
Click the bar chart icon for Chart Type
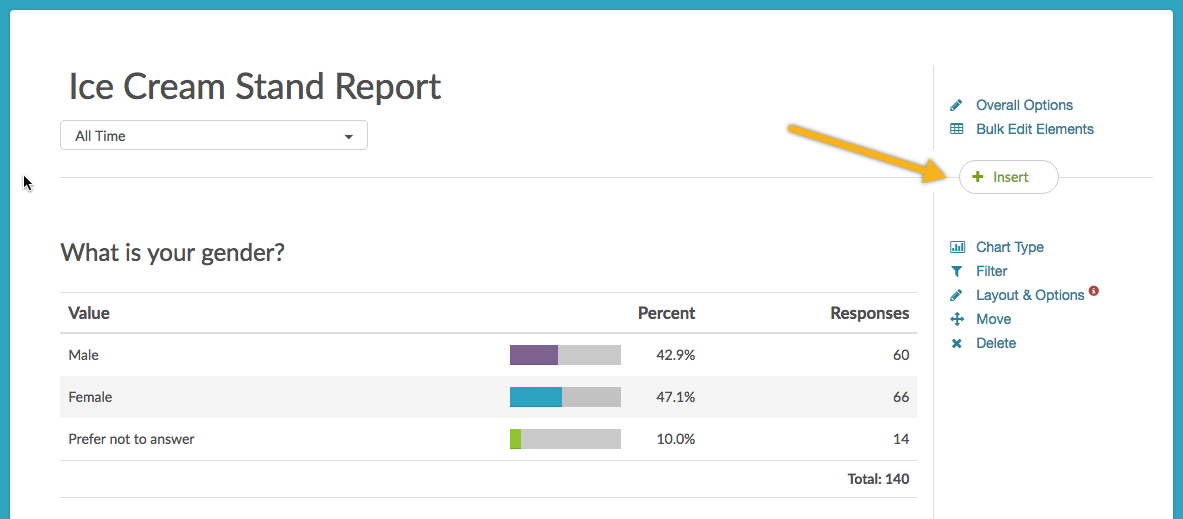[x=957, y=247]
